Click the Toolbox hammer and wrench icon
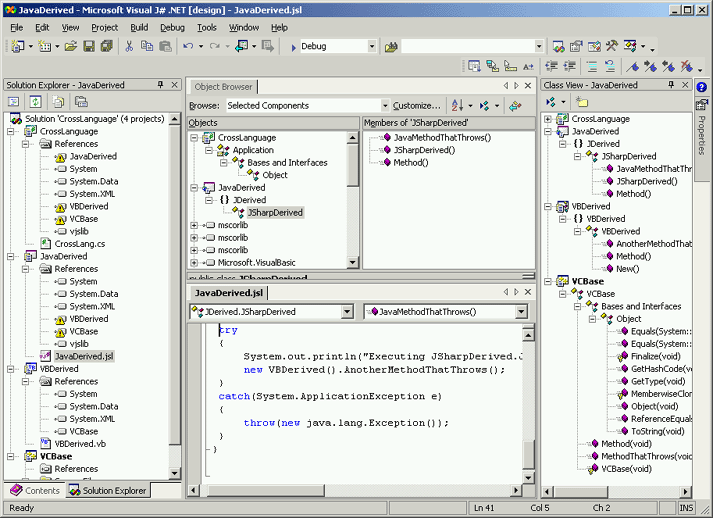This screenshot has height=518, width=713. [612, 46]
